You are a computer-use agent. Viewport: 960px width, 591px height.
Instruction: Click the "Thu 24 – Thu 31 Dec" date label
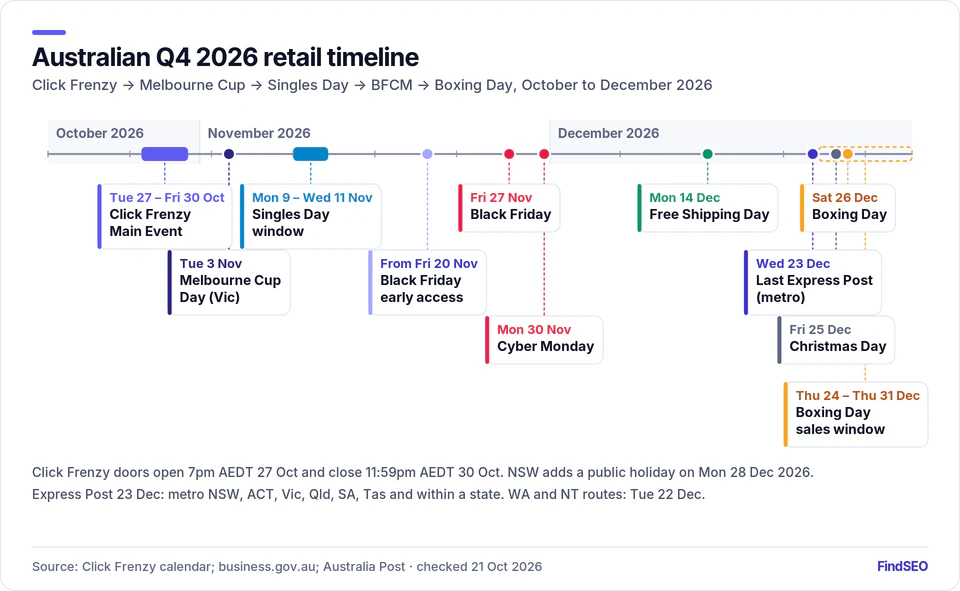coord(857,396)
